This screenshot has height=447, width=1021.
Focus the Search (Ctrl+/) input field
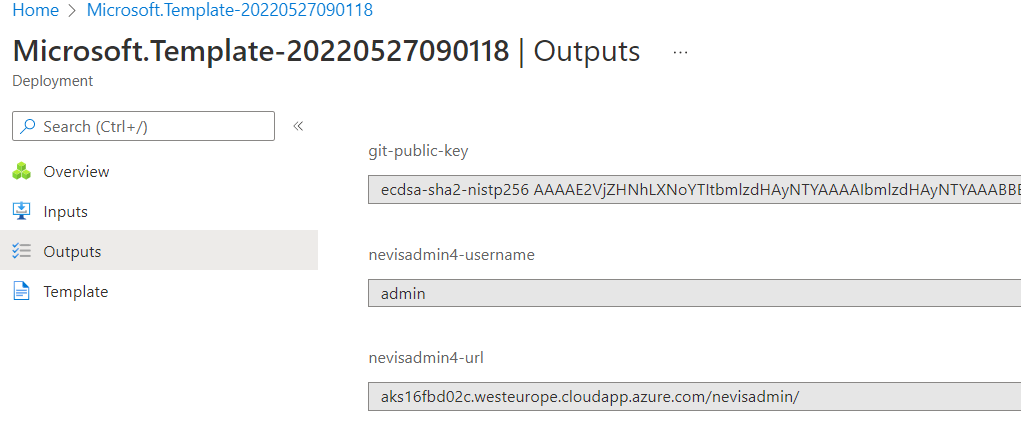(150, 127)
